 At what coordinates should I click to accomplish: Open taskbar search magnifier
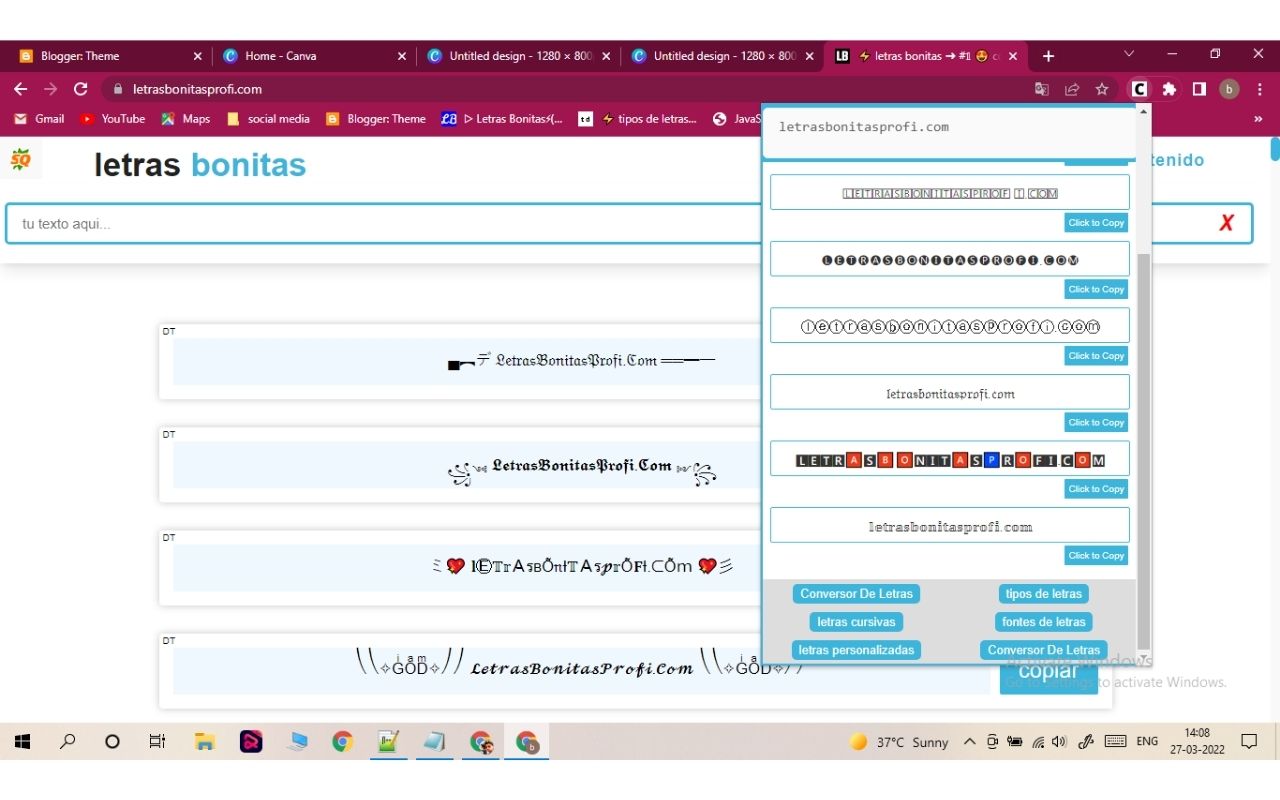pos(68,742)
